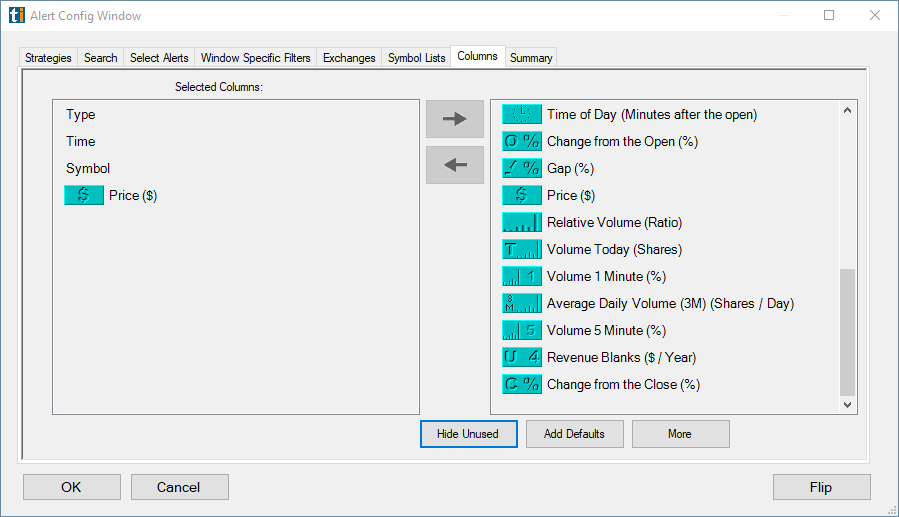Click the Add Defaults button
This screenshot has width=899, height=517.
click(x=574, y=434)
